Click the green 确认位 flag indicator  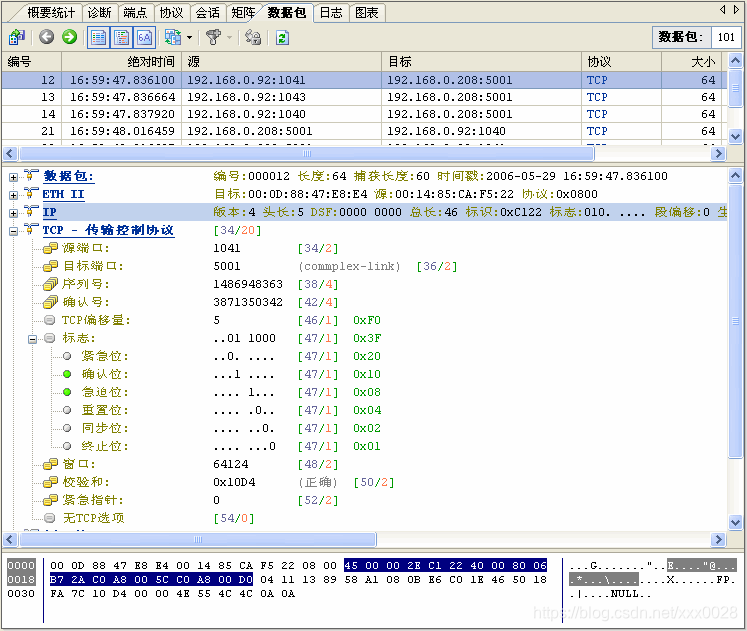click(x=67, y=374)
